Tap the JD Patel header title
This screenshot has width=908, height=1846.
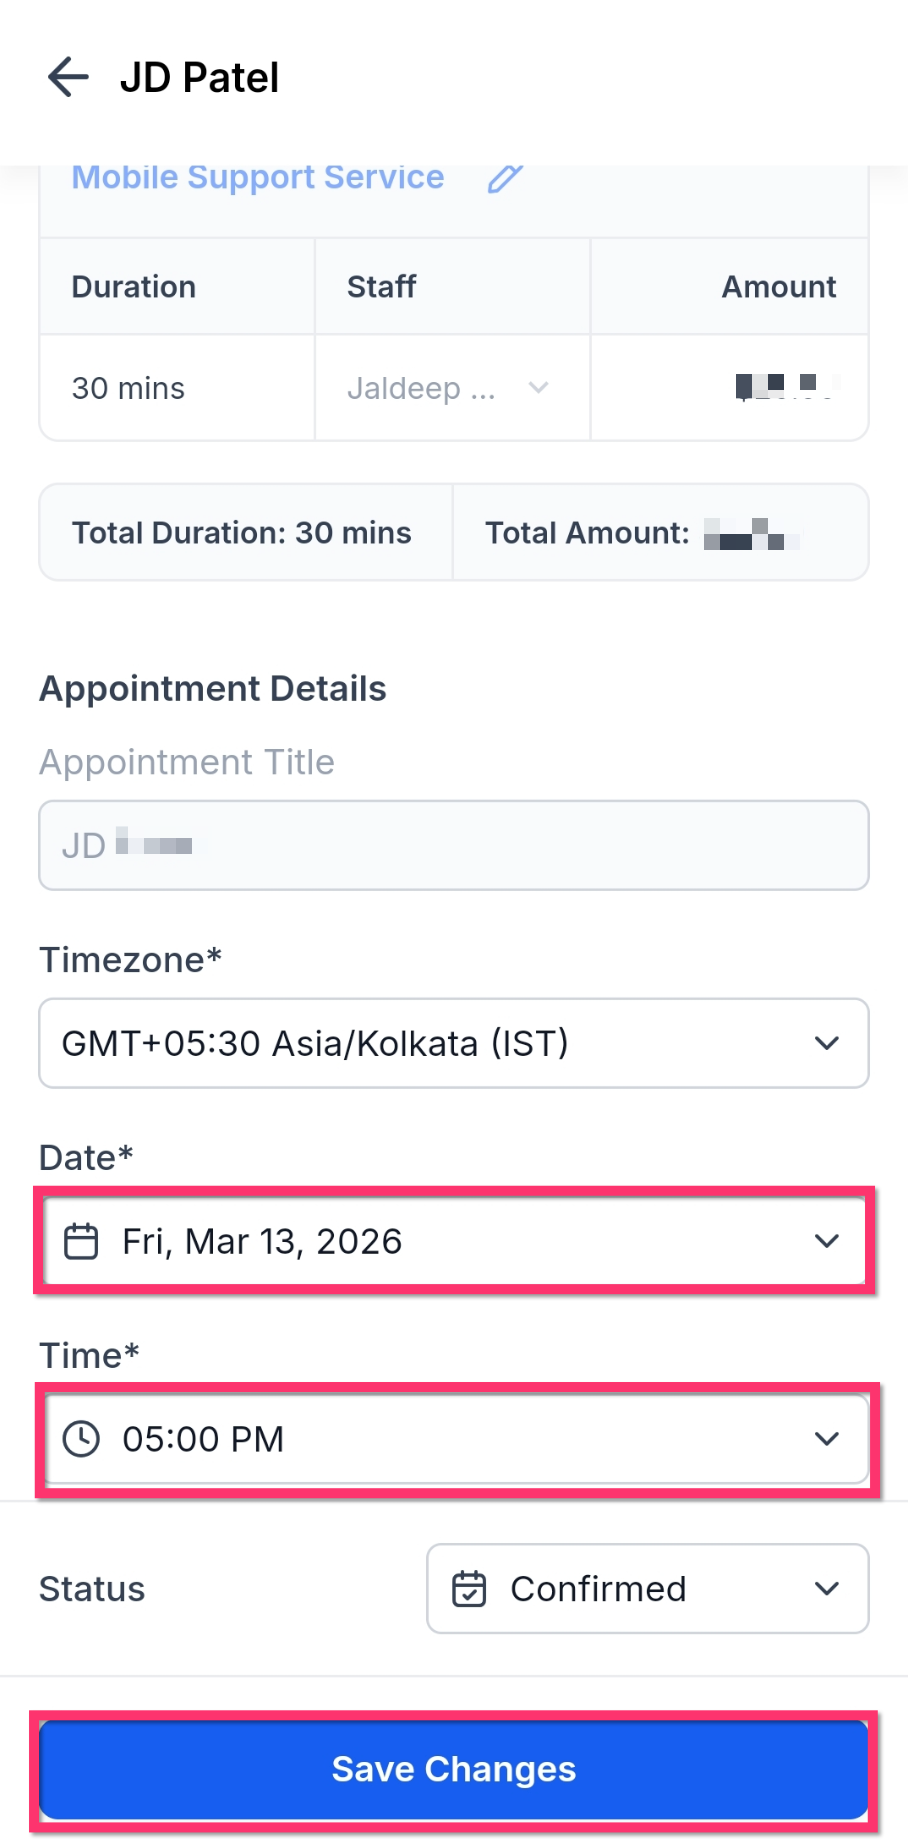coord(199,77)
